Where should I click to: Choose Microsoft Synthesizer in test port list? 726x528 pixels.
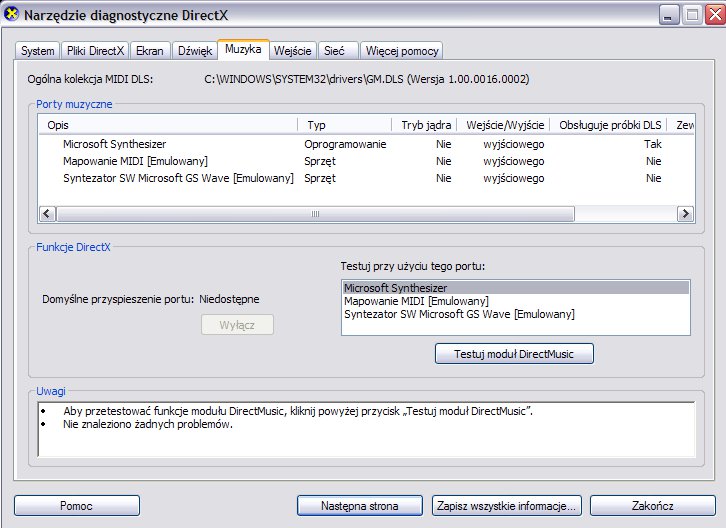(x=516, y=288)
